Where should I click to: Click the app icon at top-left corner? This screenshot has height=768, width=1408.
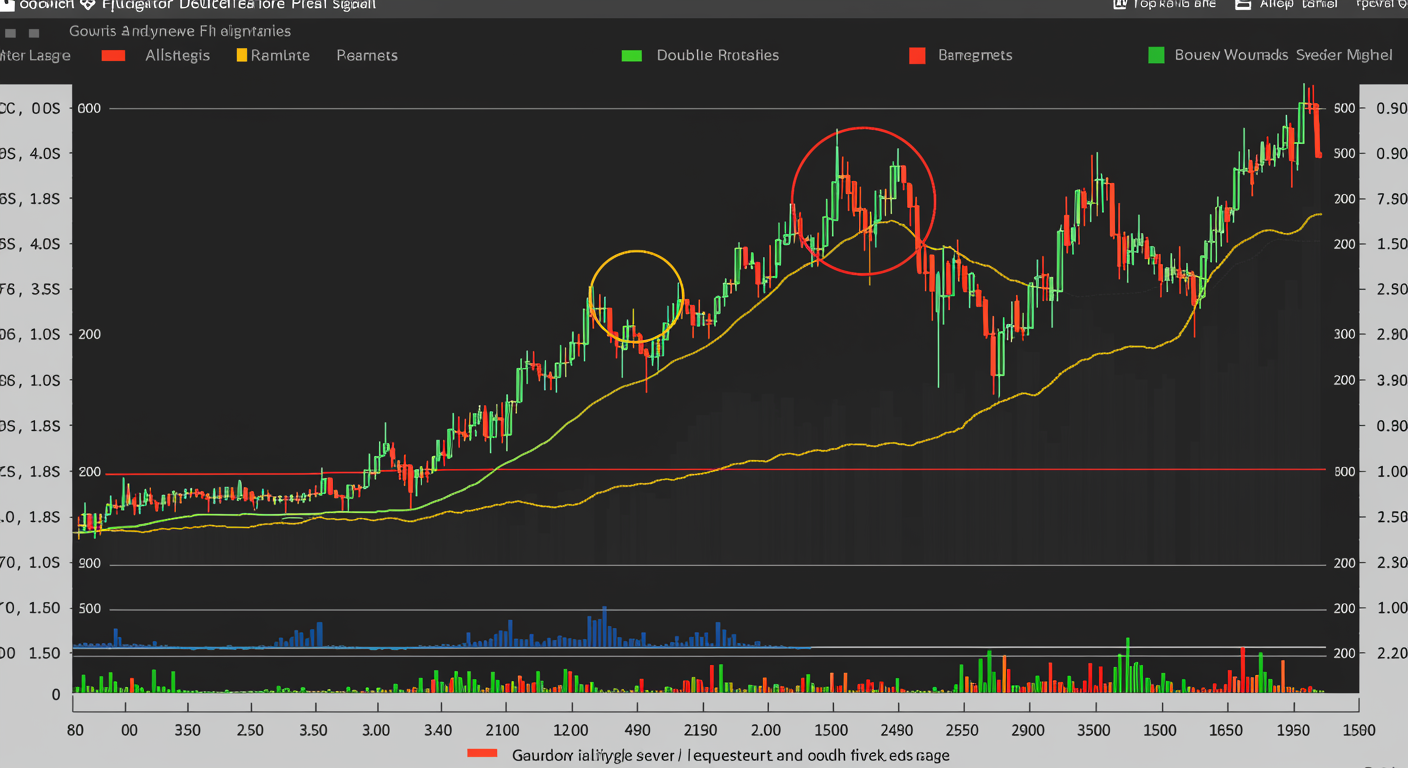[x=8, y=5]
